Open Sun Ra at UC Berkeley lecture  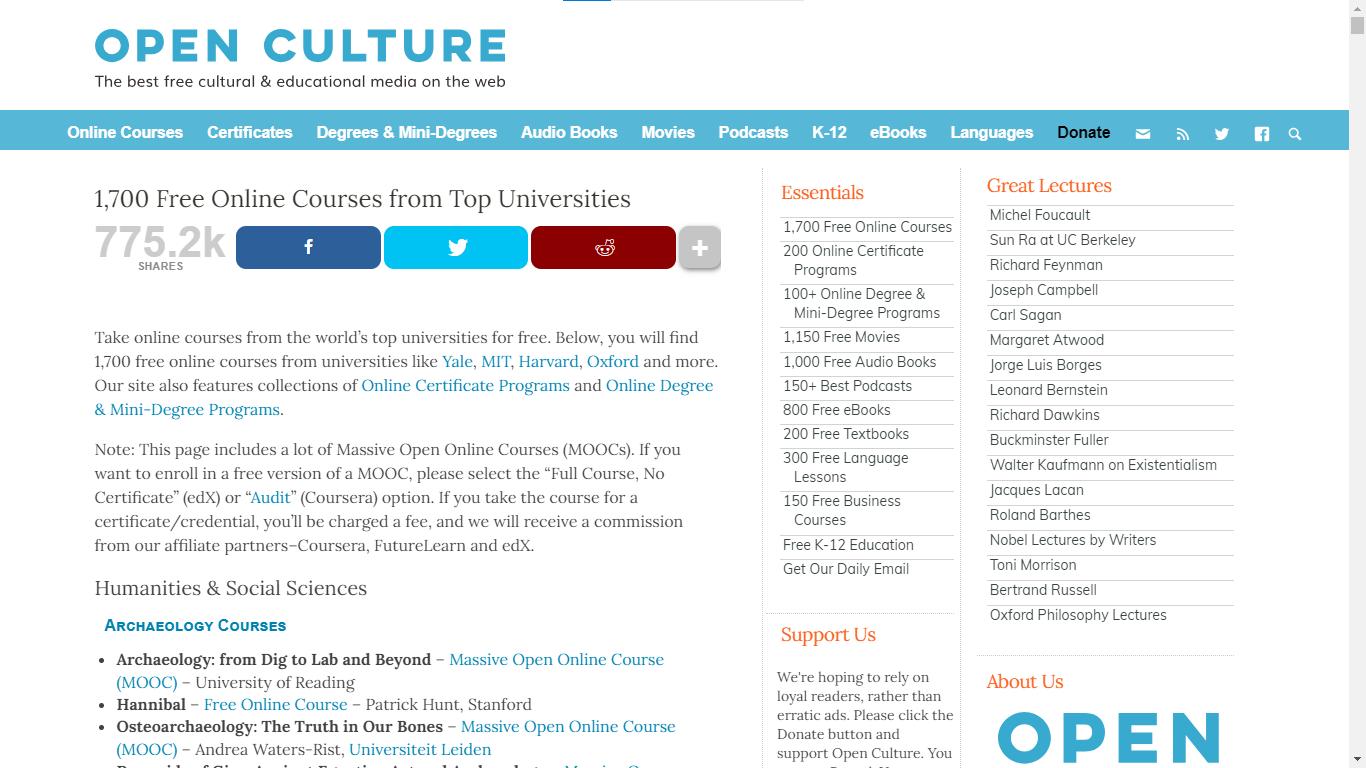tap(1062, 240)
